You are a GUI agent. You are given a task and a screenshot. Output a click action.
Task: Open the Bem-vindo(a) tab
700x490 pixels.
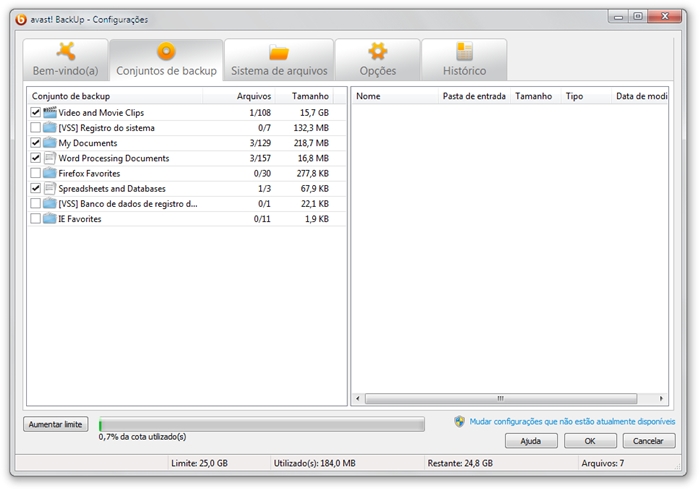tap(66, 60)
